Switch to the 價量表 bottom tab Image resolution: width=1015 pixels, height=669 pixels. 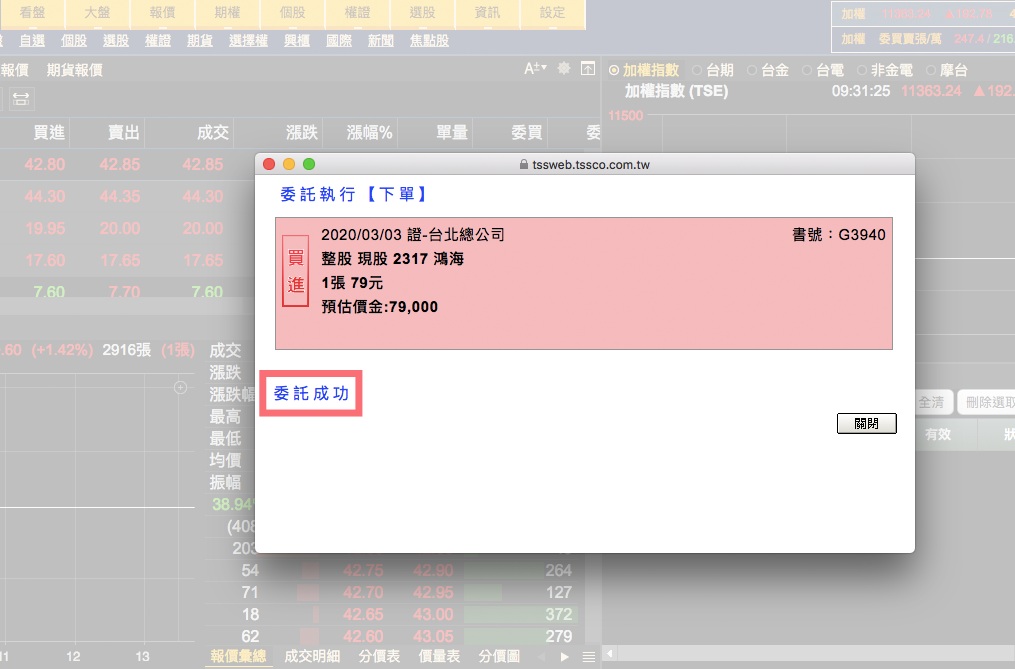439,656
